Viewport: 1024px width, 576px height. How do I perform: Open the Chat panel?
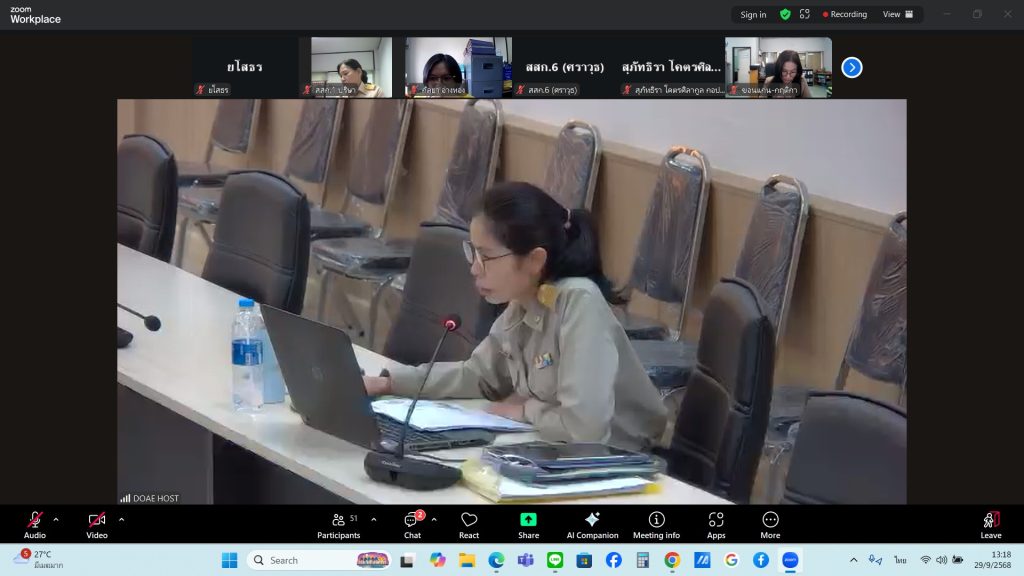412,524
